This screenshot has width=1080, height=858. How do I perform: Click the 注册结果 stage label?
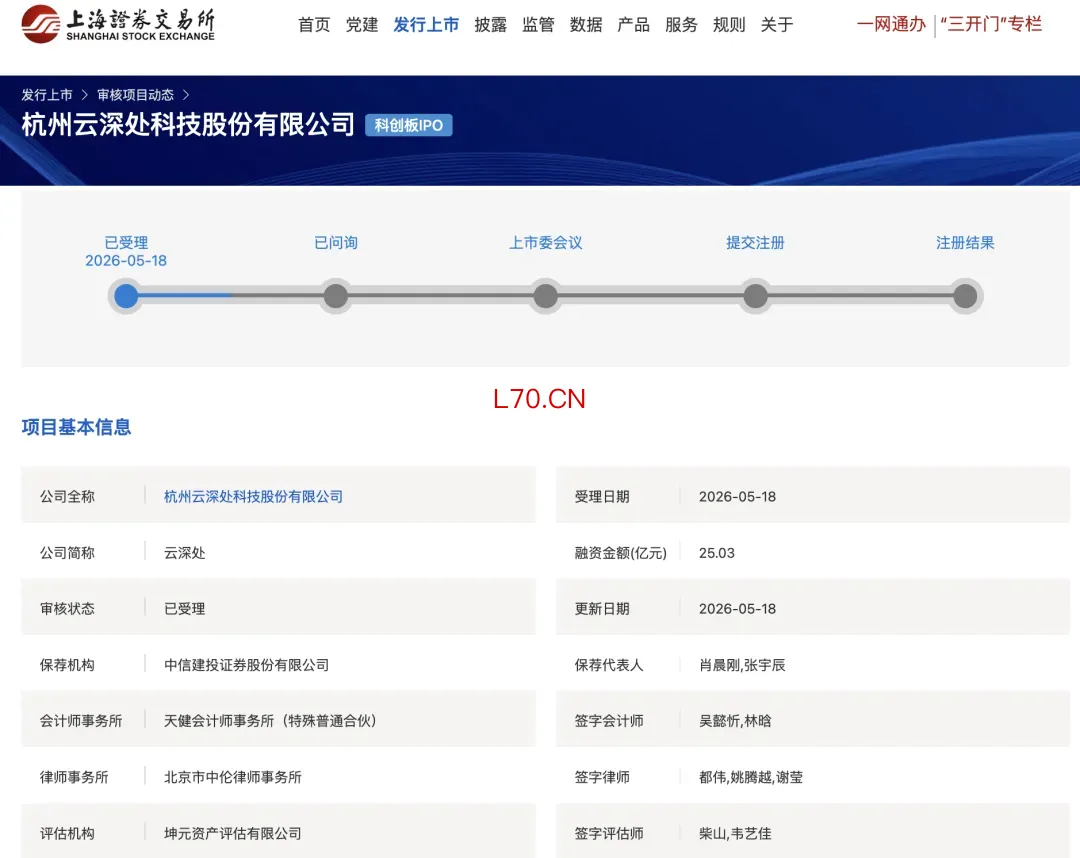coord(965,242)
